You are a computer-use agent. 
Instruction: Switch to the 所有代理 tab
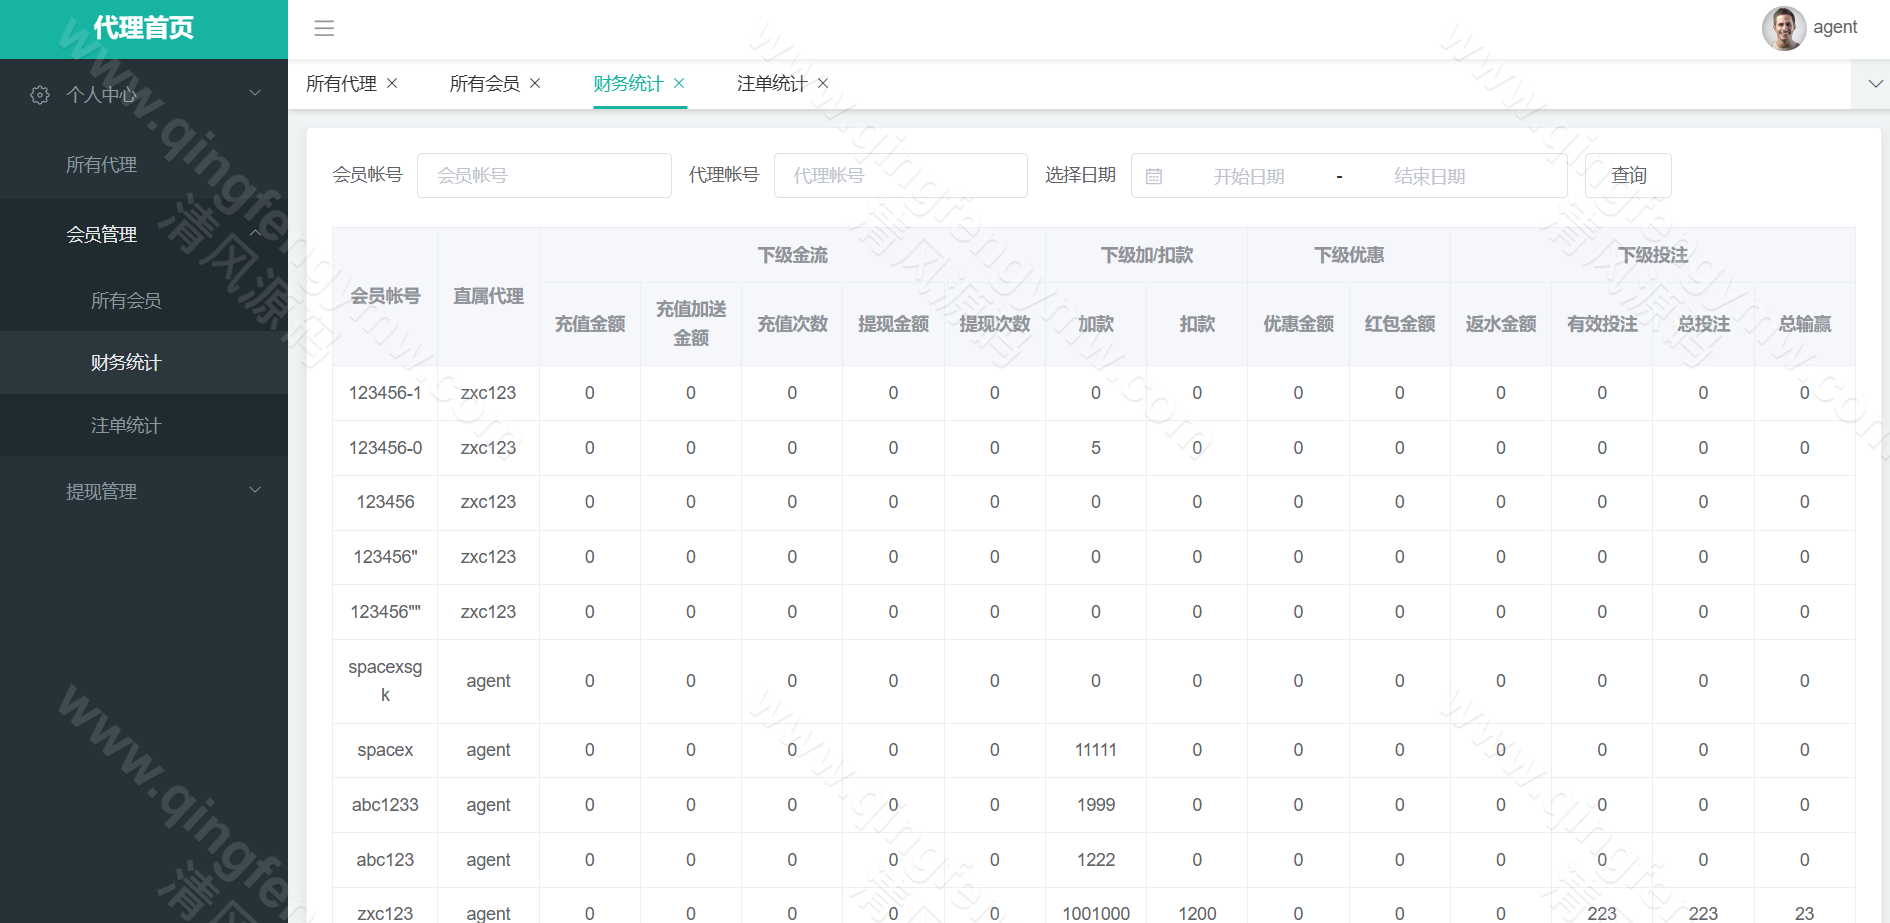(341, 84)
